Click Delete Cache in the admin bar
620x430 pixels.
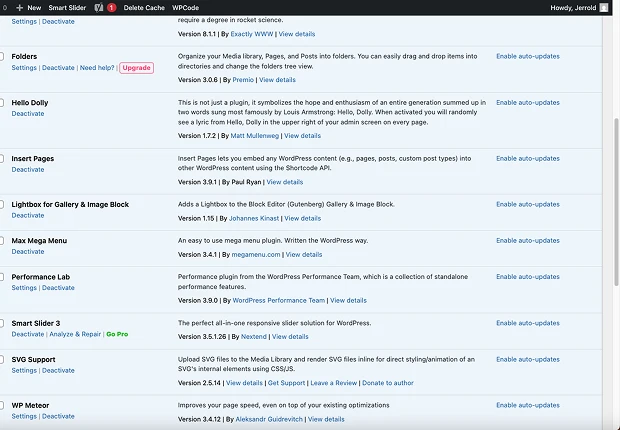click(x=144, y=8)
